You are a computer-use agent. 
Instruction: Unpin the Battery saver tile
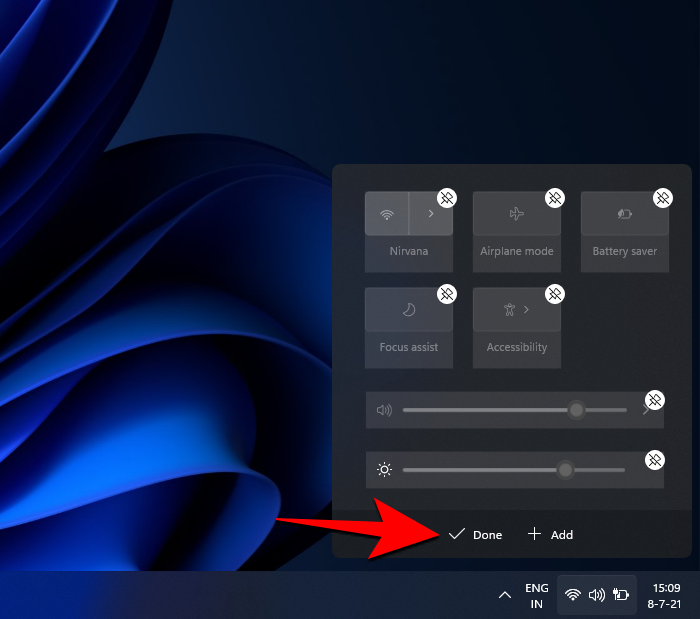click(x=663, y=198)
